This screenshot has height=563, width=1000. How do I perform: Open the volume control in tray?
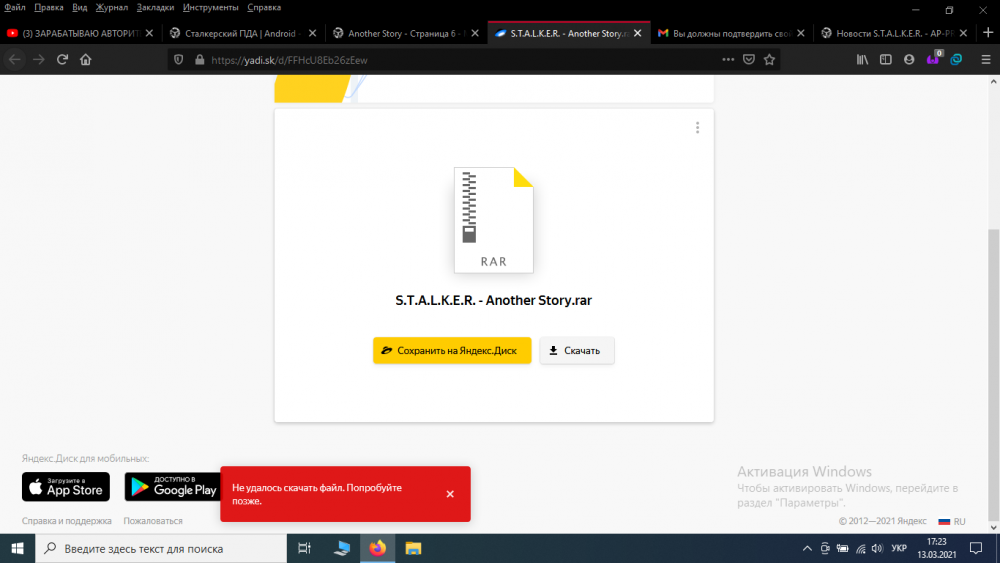pos(878,548)
